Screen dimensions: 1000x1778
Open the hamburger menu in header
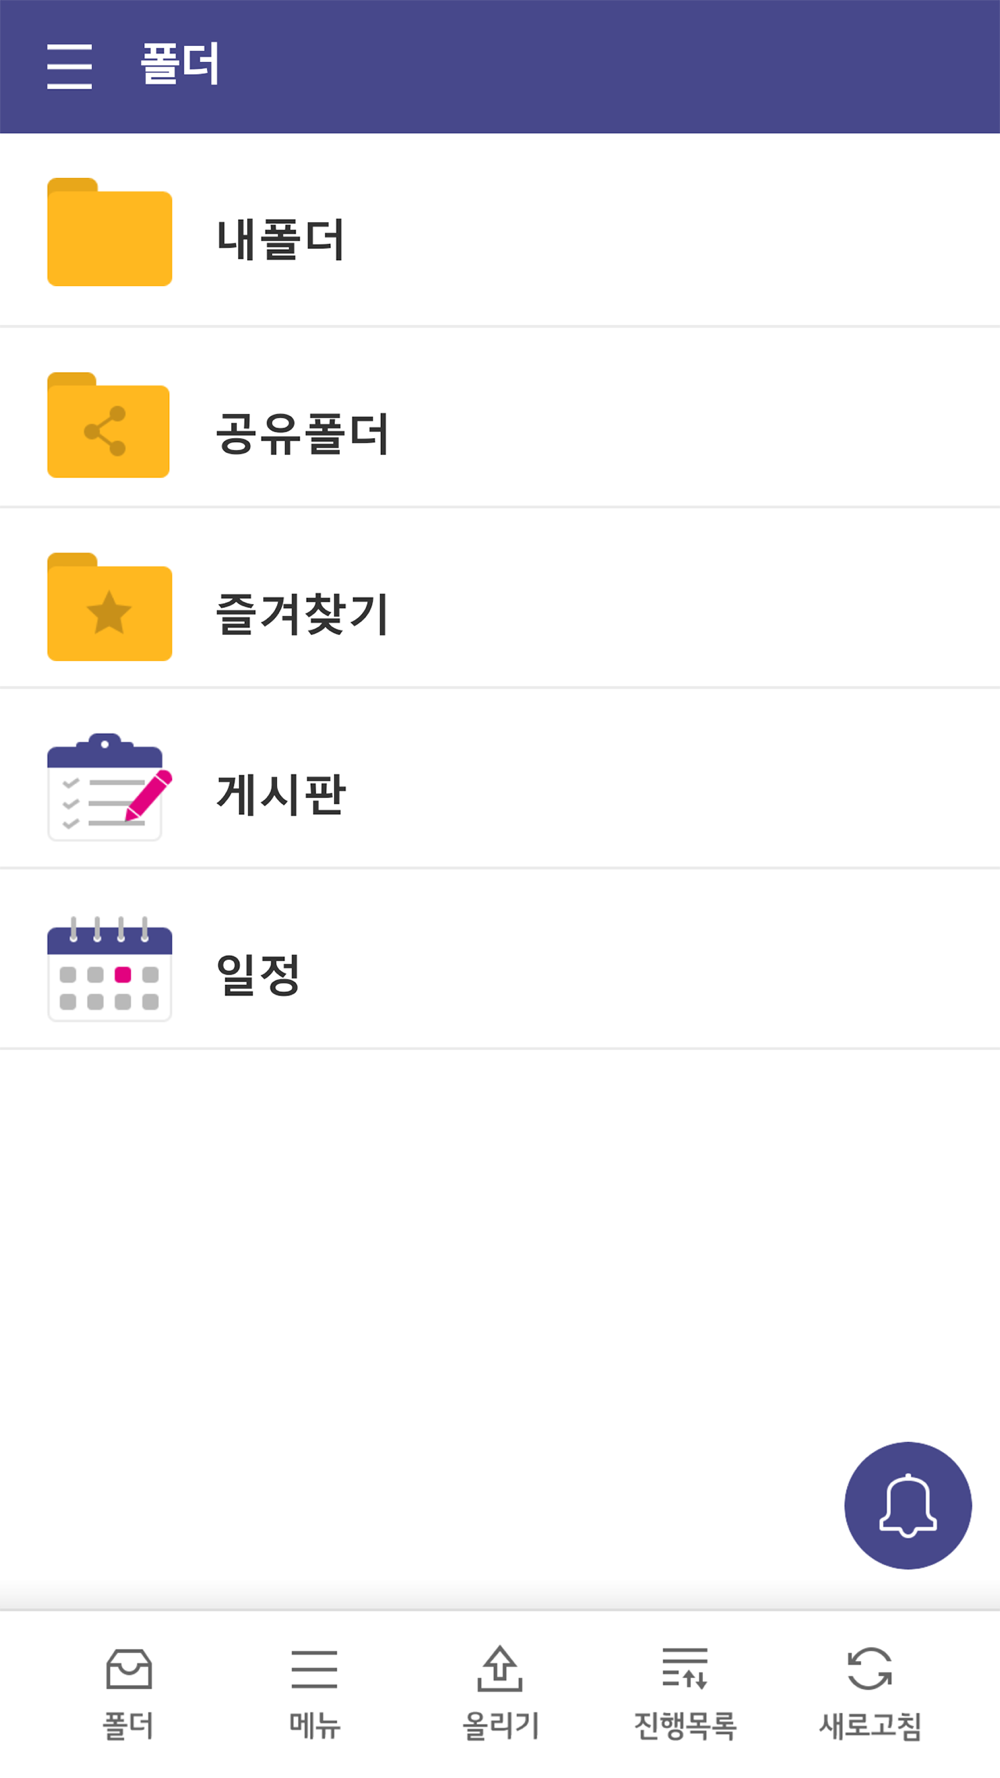(69, 66)
